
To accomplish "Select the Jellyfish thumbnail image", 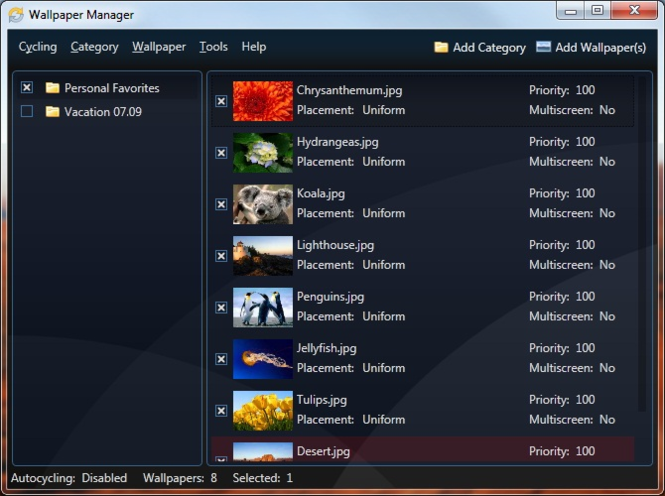I will pyautogui.click(x=263, y=359).
